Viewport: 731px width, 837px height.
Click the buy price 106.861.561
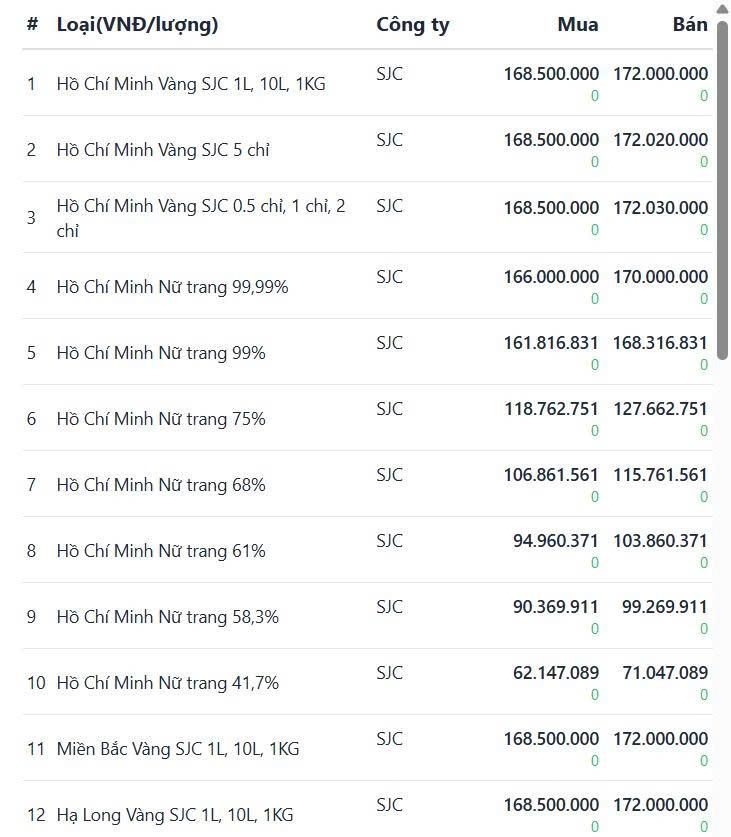pos(551,475)
